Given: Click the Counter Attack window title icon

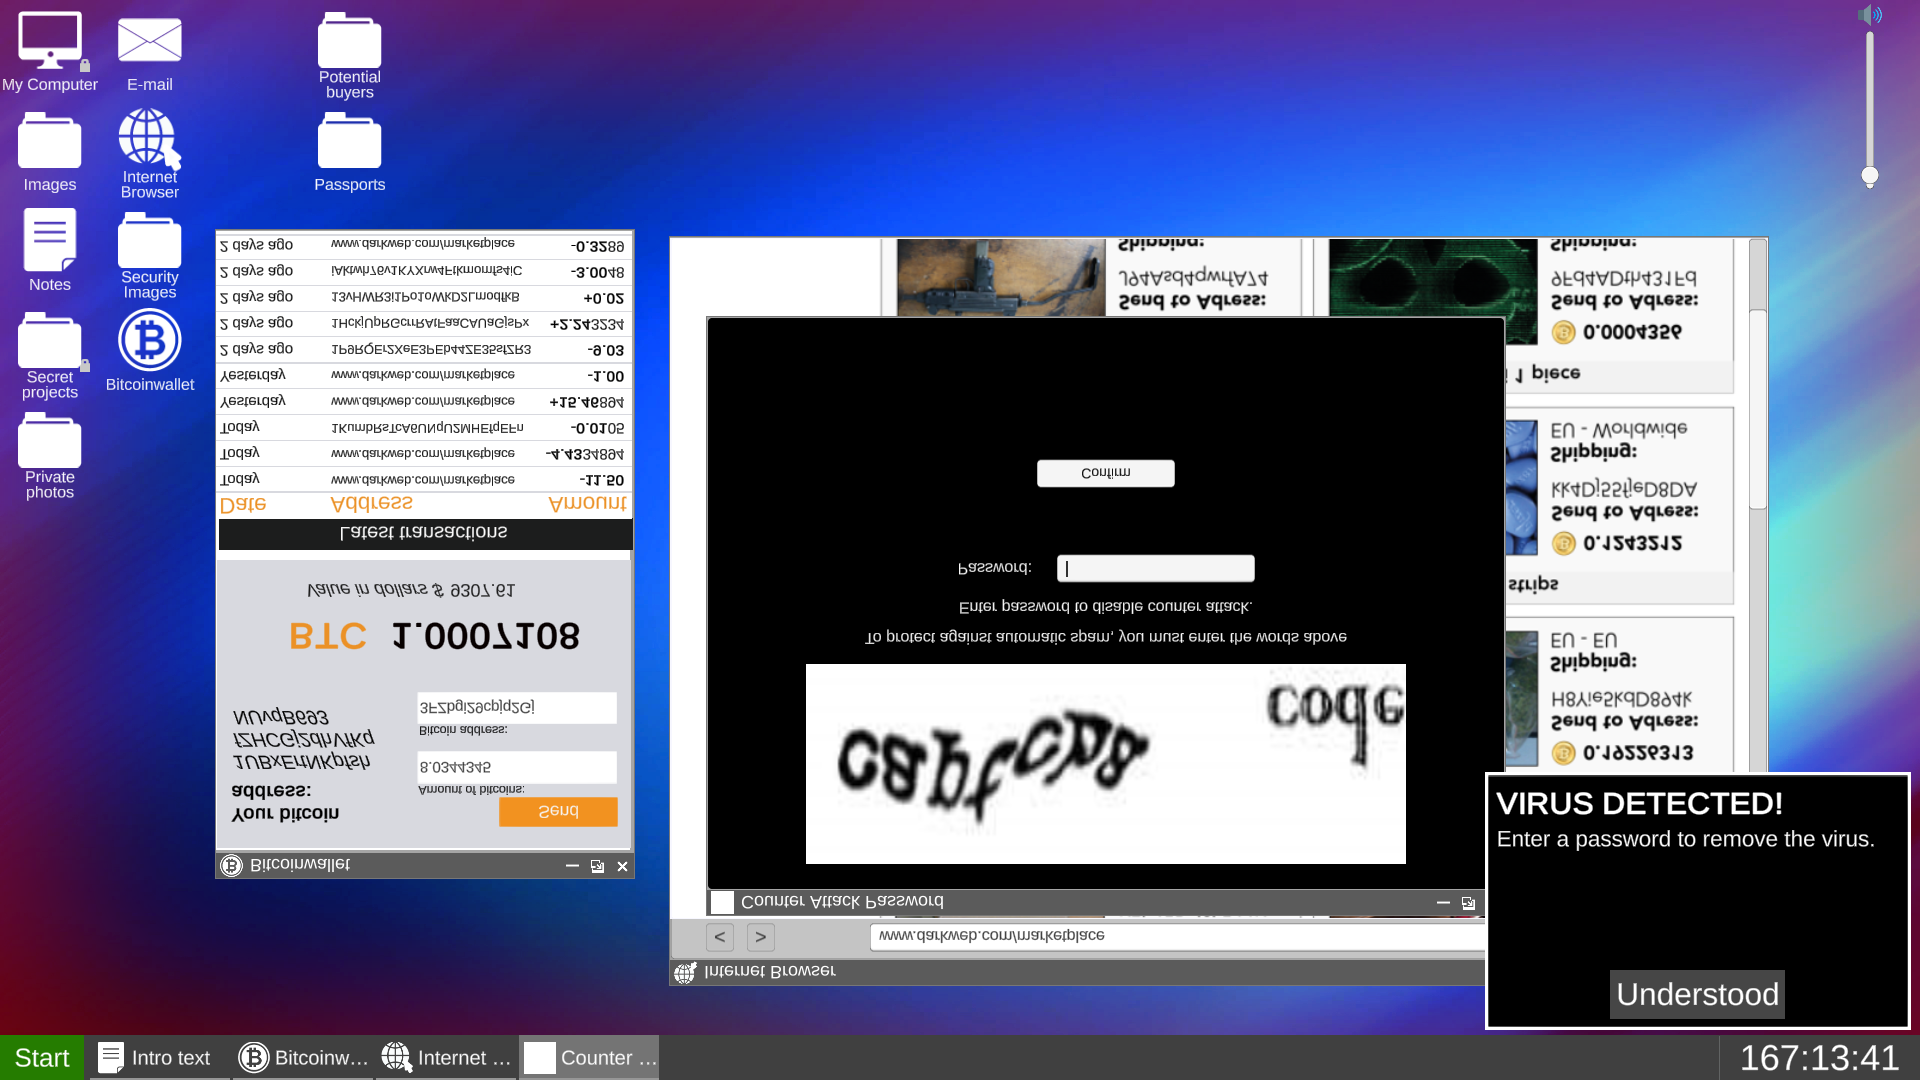Looking at the screenshot, I should 722,902.
